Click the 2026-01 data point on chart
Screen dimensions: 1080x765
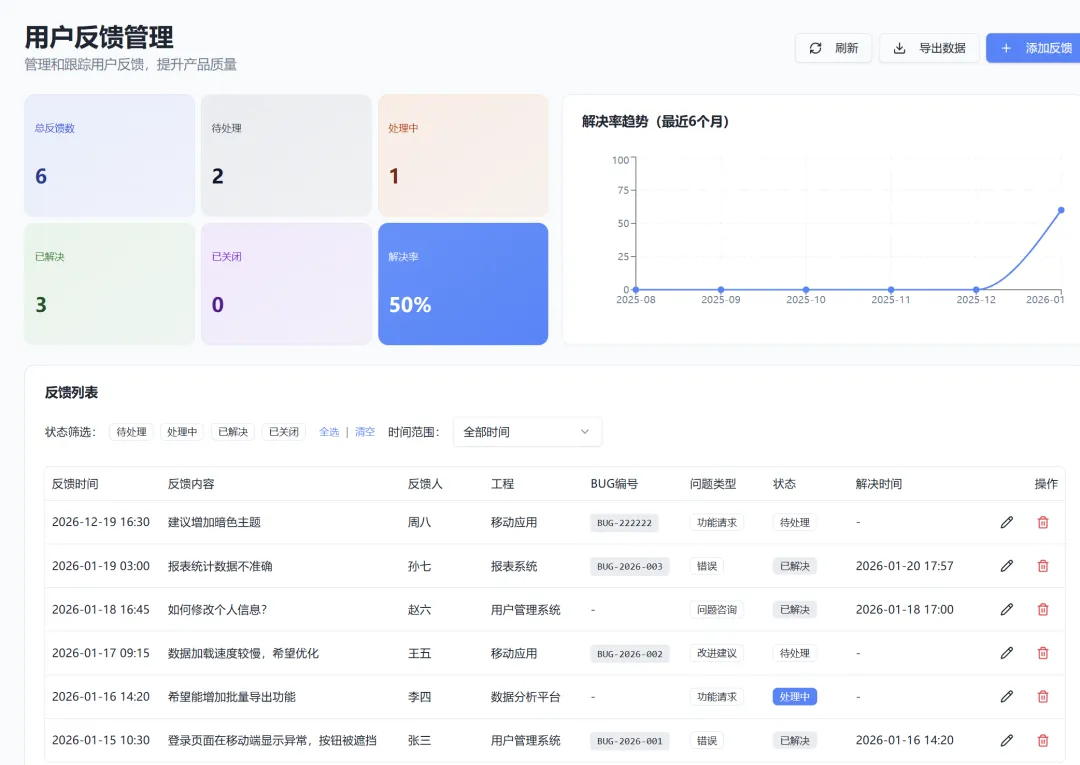[x=1061, y=210]
